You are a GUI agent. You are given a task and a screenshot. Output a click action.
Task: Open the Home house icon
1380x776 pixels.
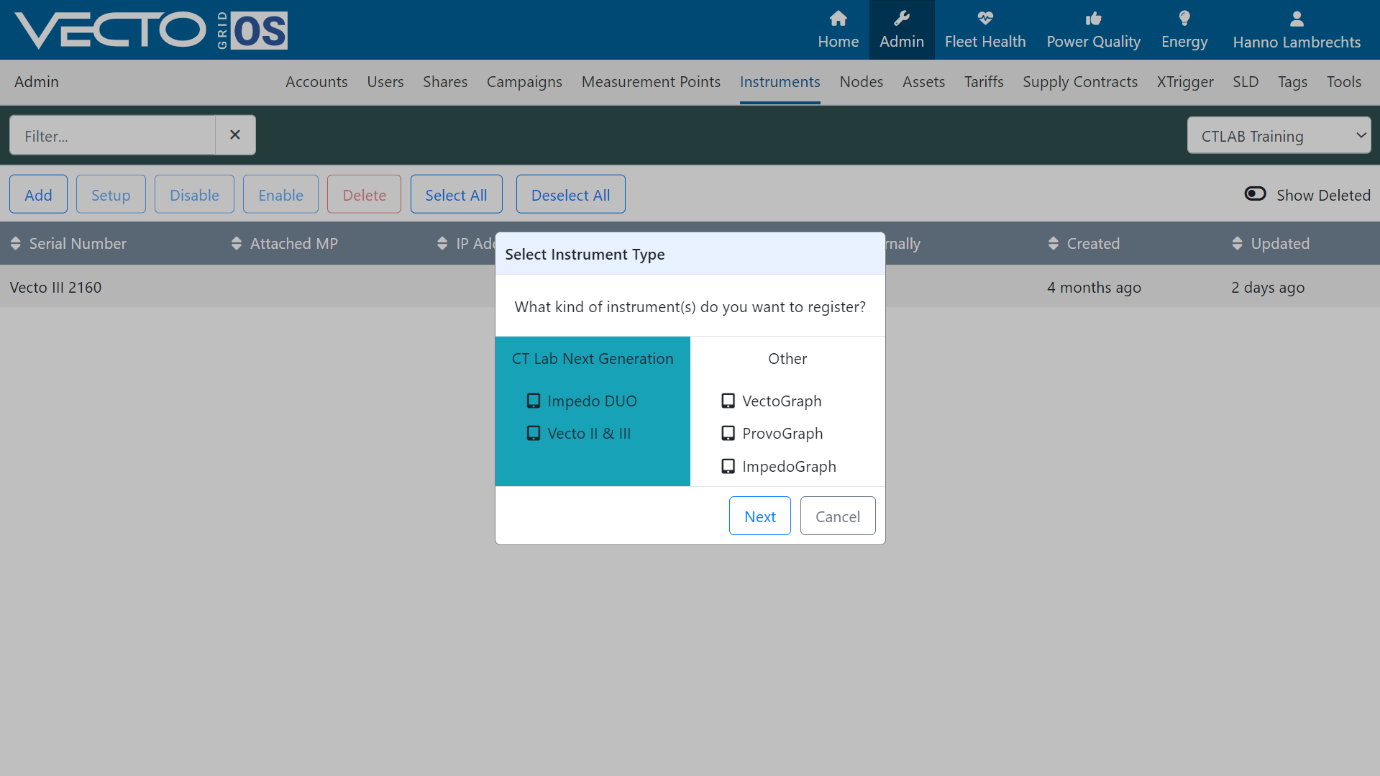pyautogui.click(x=838, y=18)
